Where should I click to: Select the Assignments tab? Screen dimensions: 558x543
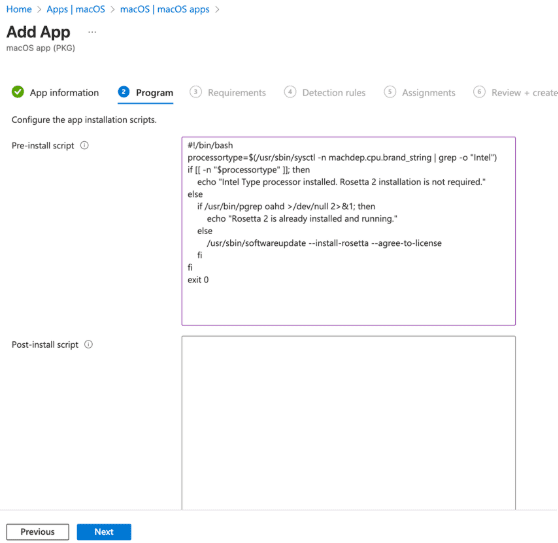pyautogui.click(x=428, y=93)
